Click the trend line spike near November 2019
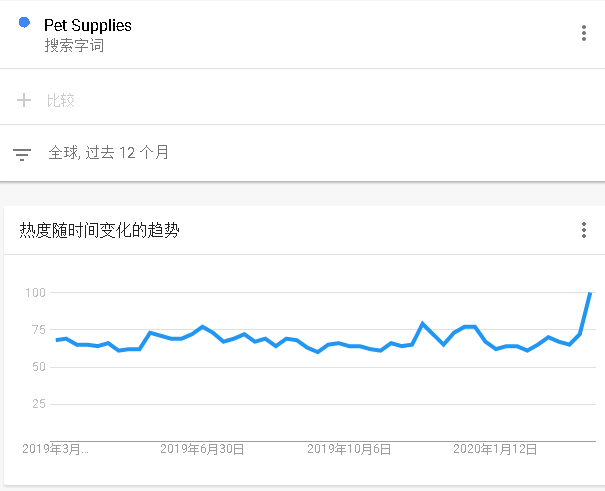 click(x=423, y=323)
